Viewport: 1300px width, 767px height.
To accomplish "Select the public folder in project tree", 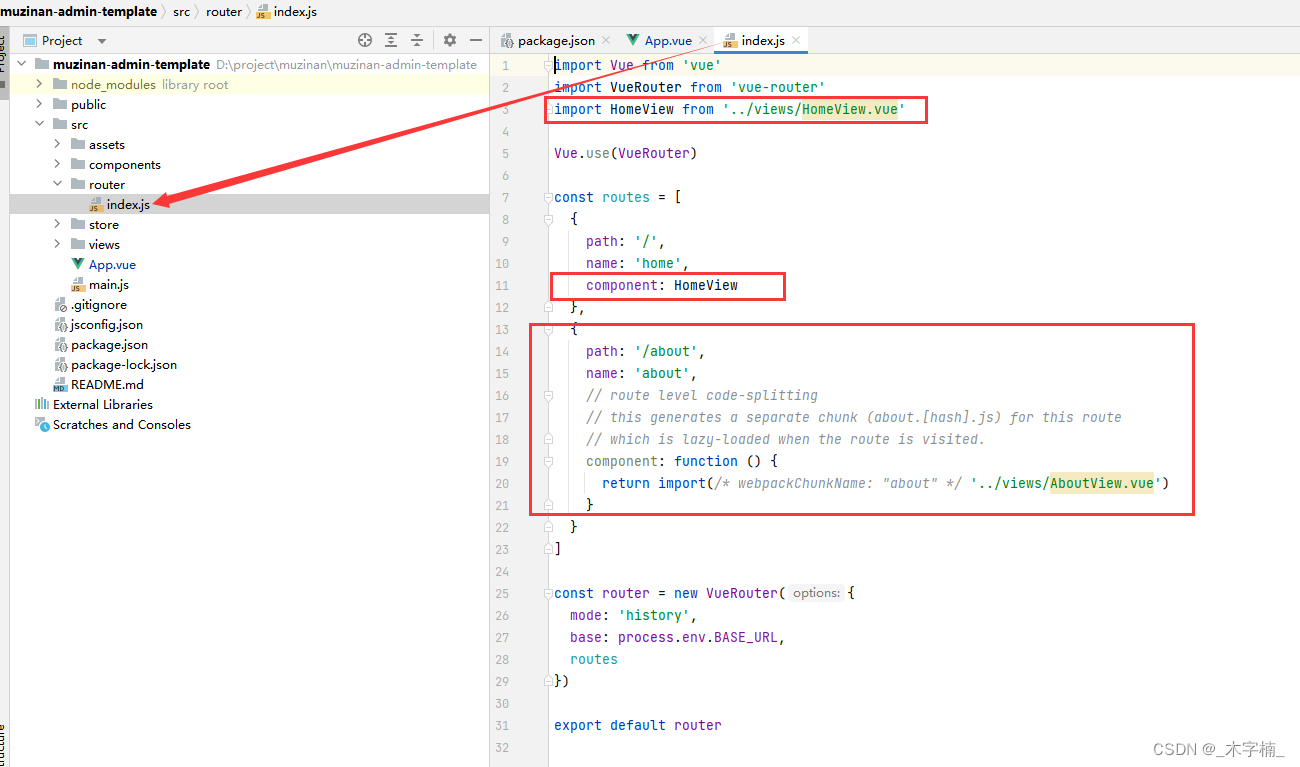I will [x=88, y=105].
